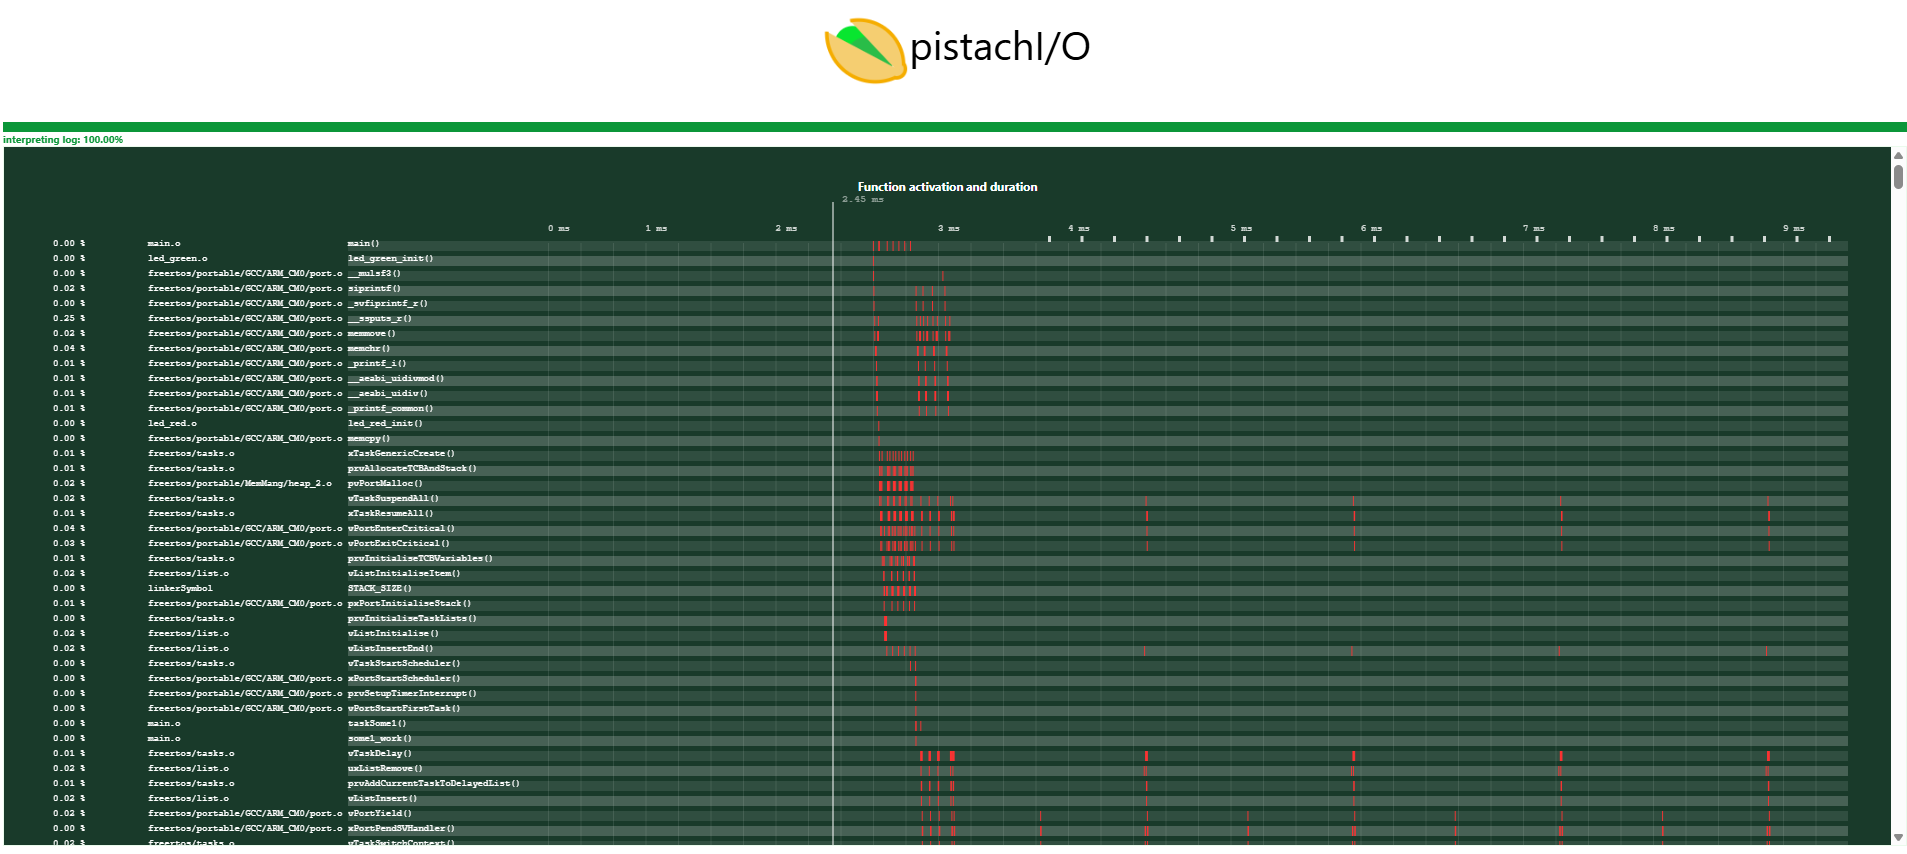Select the led_green_init() function label
Image resolution: width=1907 pixels, height=854 pixels.
tap(390, 259)
